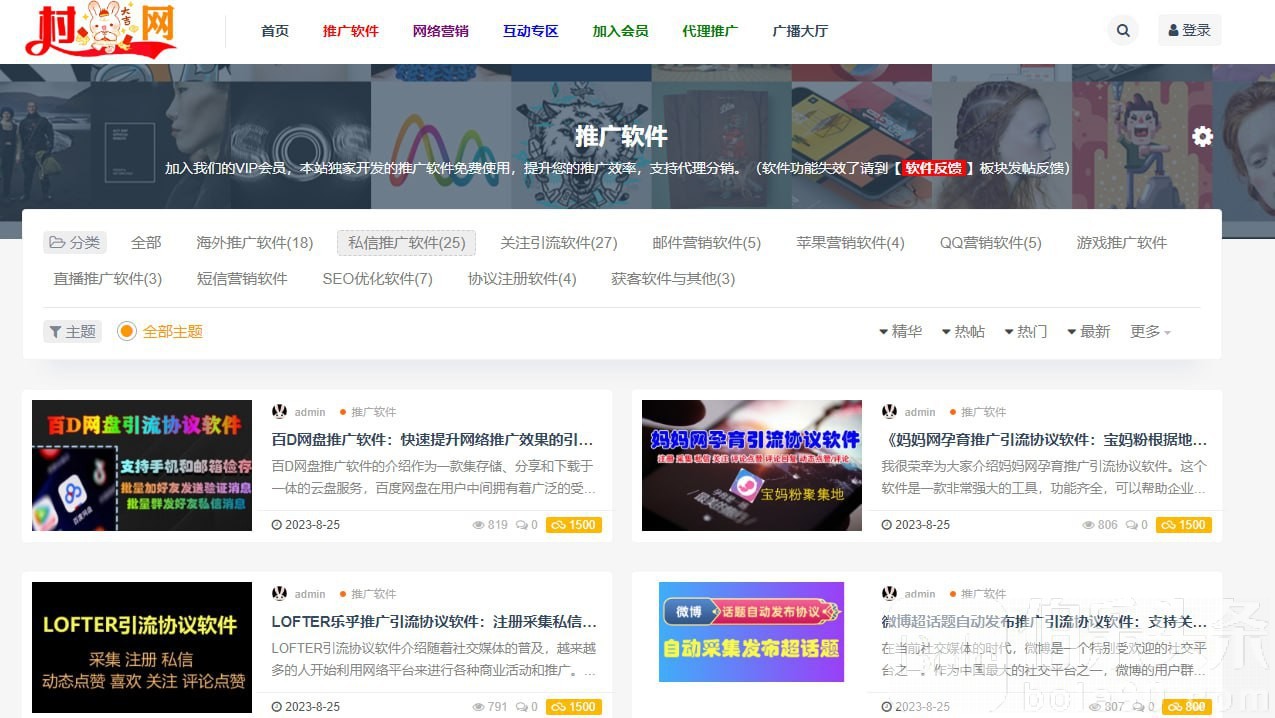Open the banner settings gear icon

click(1202, 137)
